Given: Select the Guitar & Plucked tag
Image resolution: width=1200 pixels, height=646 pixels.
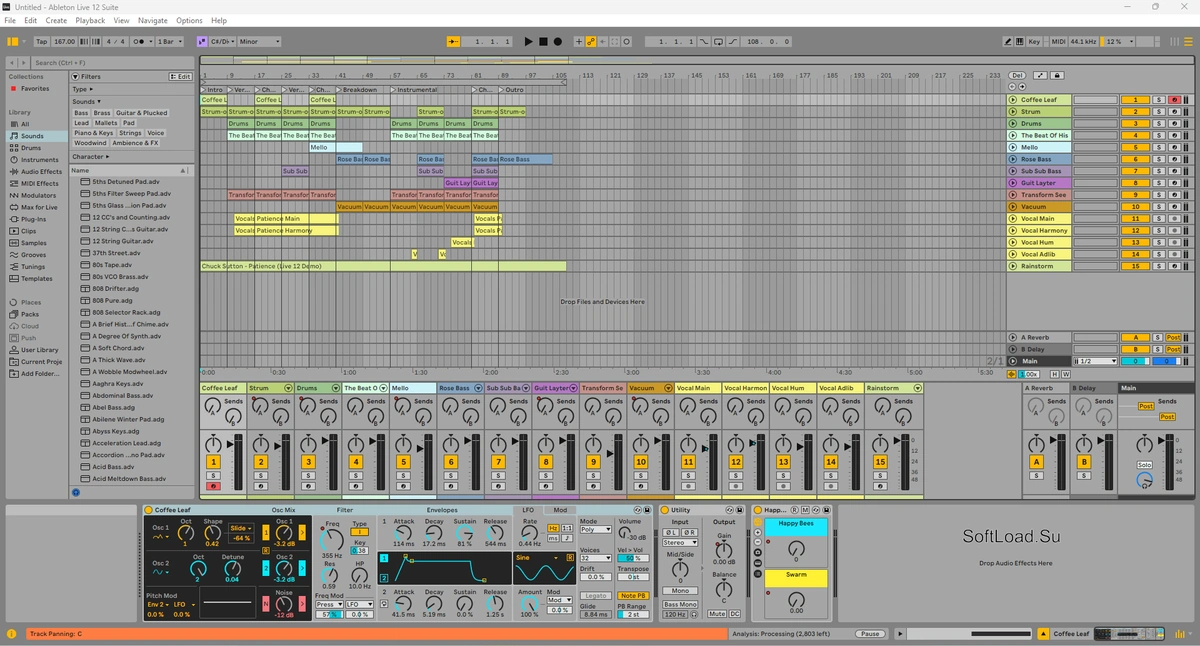Looking at the screenshot, I should (x=142, y=113).
